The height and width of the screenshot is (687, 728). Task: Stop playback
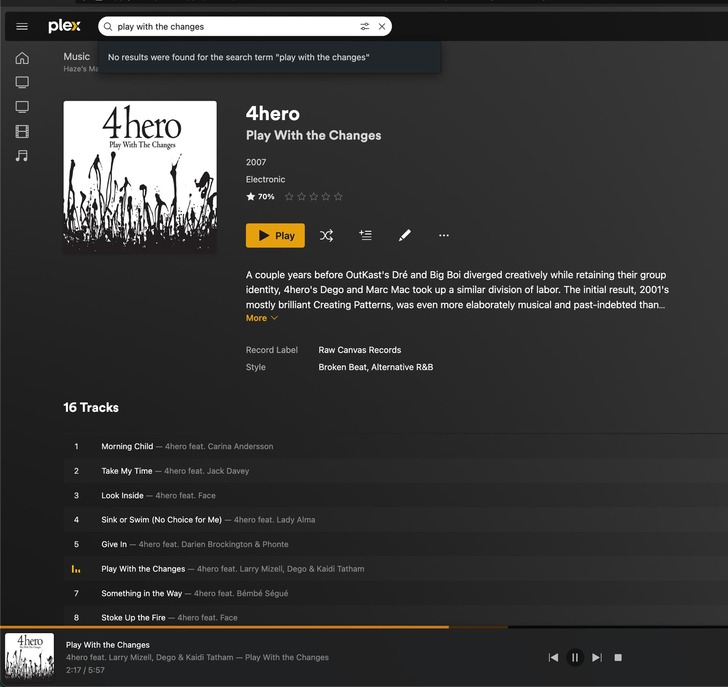coord(618,657)
